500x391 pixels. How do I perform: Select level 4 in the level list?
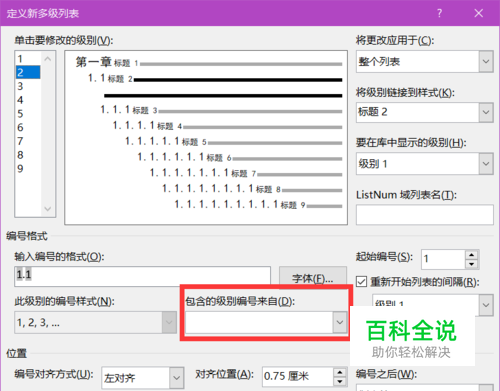coord(28,100)
